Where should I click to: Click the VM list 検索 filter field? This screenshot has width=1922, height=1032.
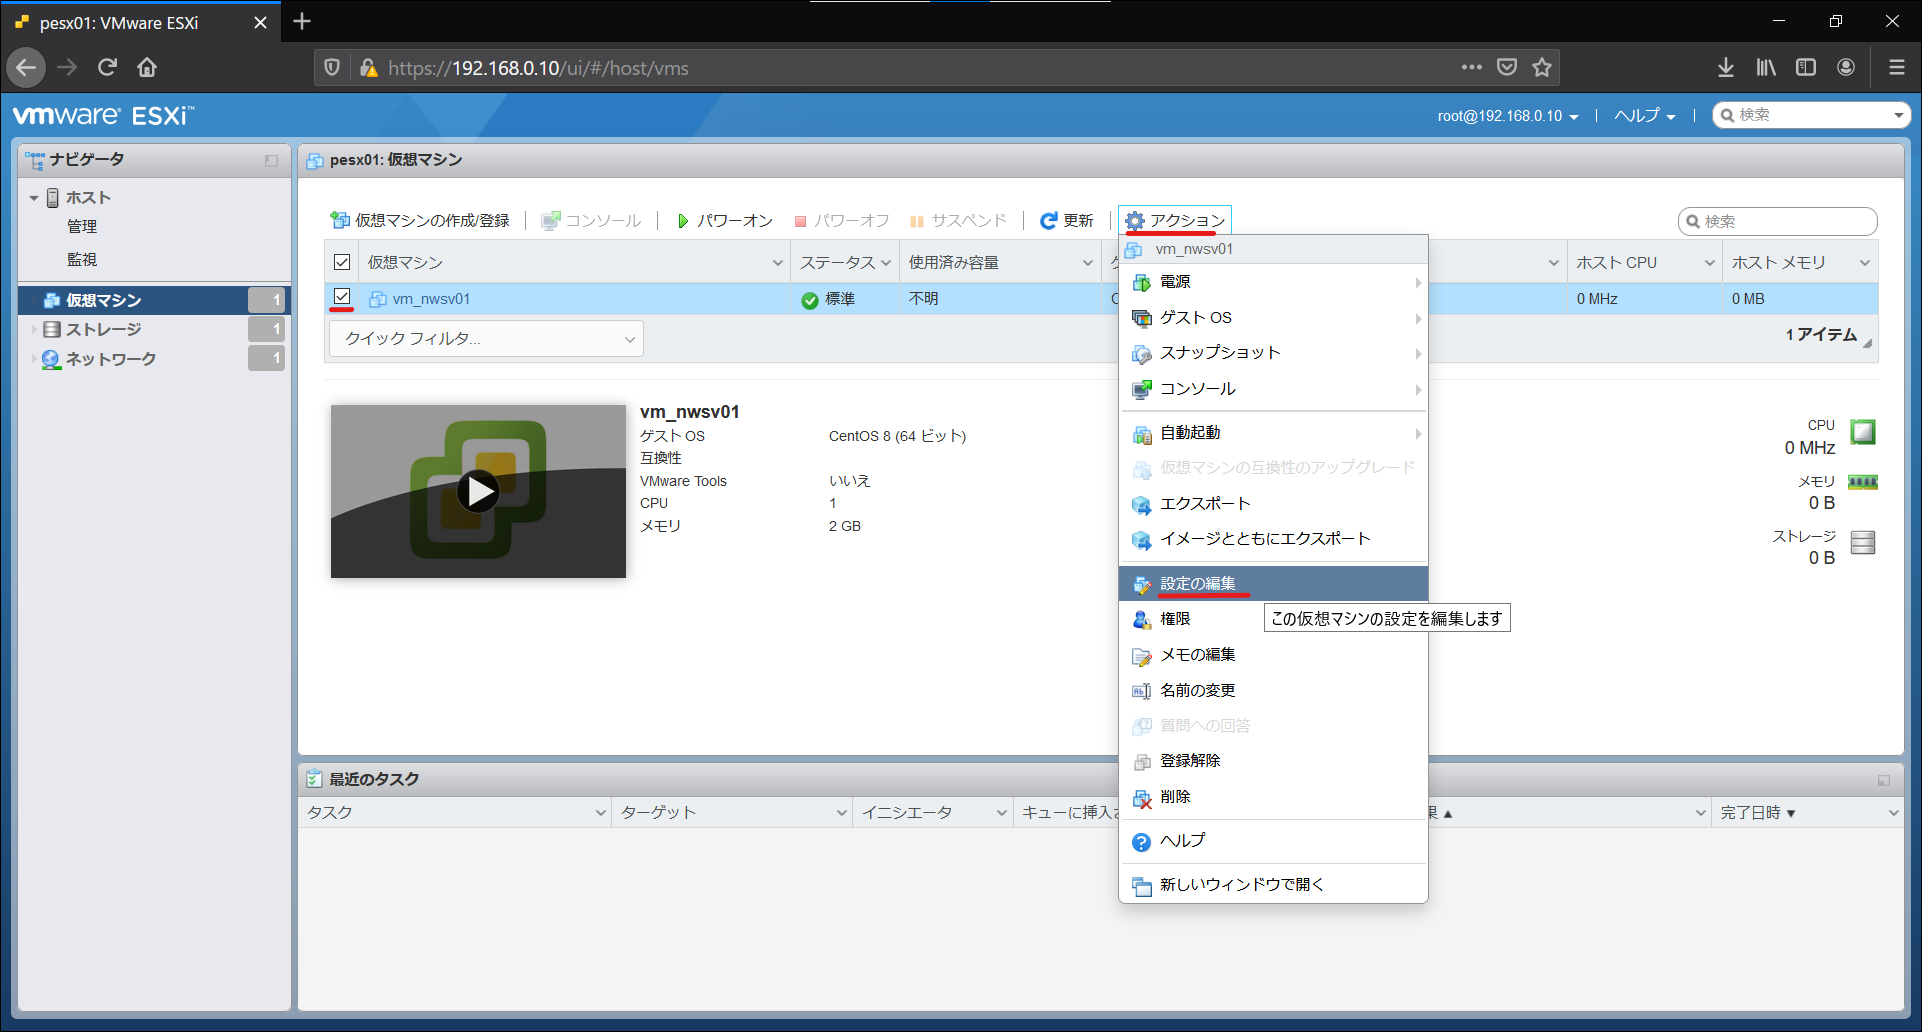click(1777, 221)
